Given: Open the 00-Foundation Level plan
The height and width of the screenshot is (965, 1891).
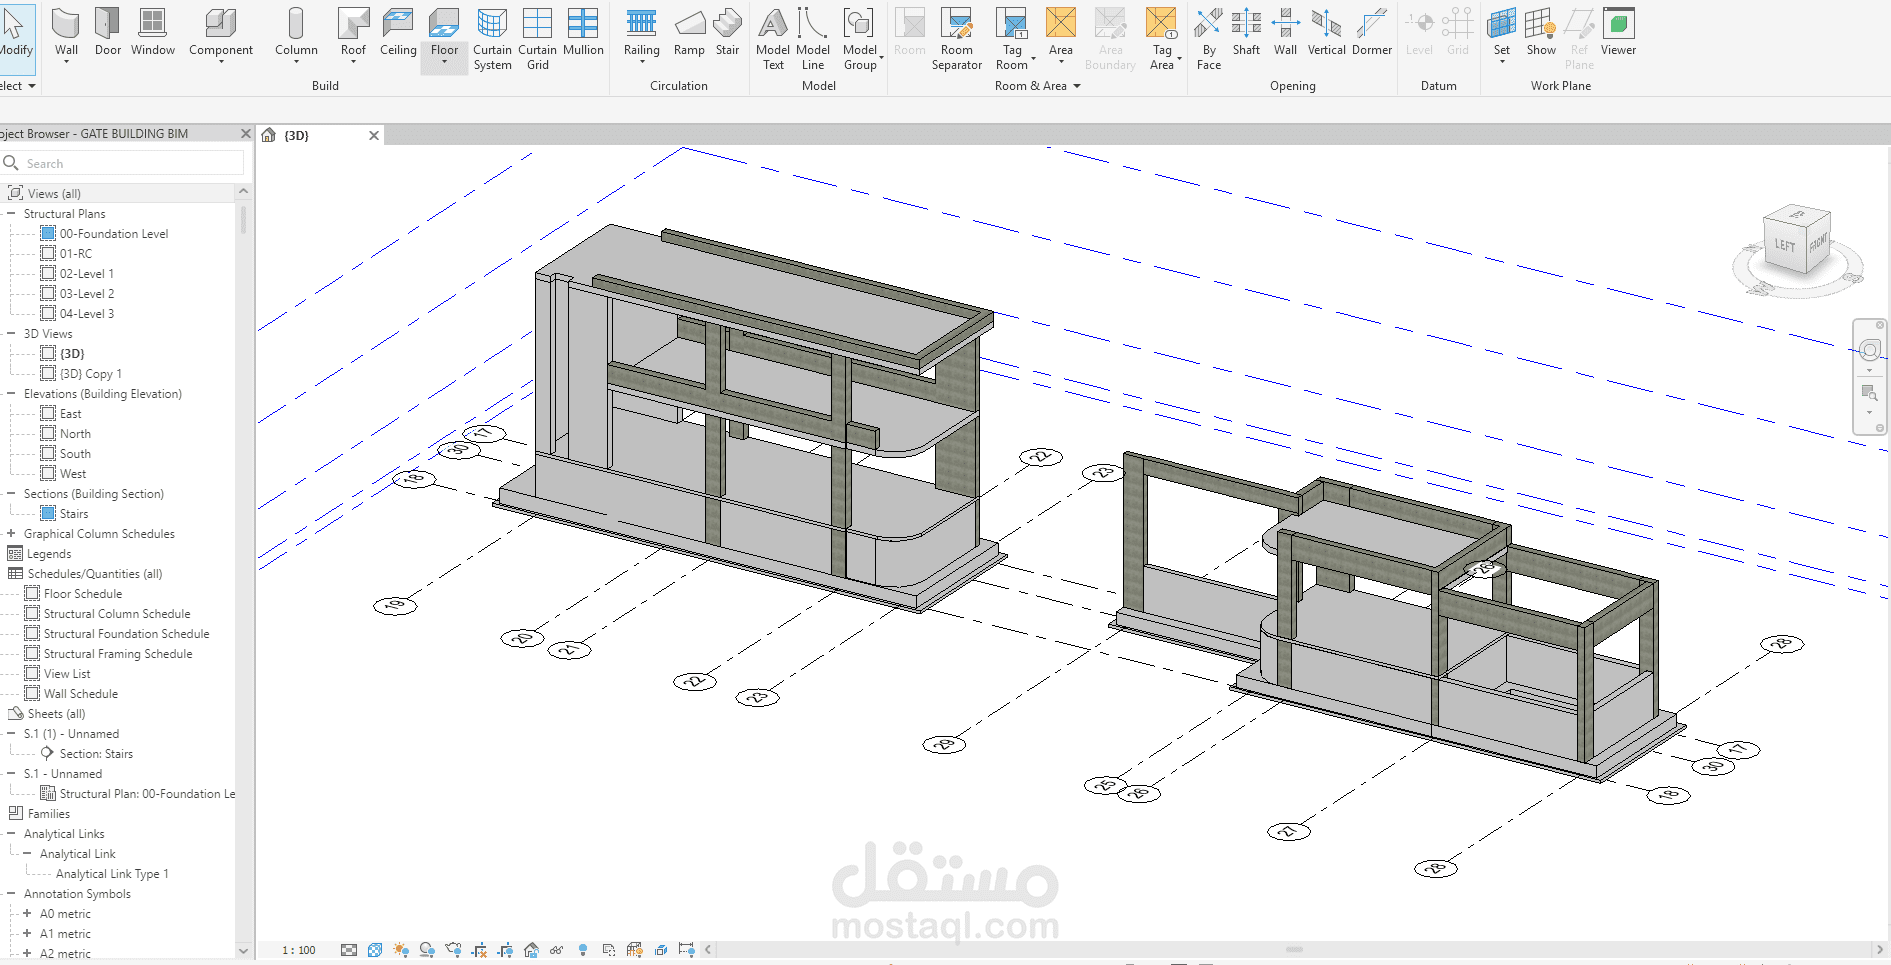Looking at the screenshot, I should 113,234.
